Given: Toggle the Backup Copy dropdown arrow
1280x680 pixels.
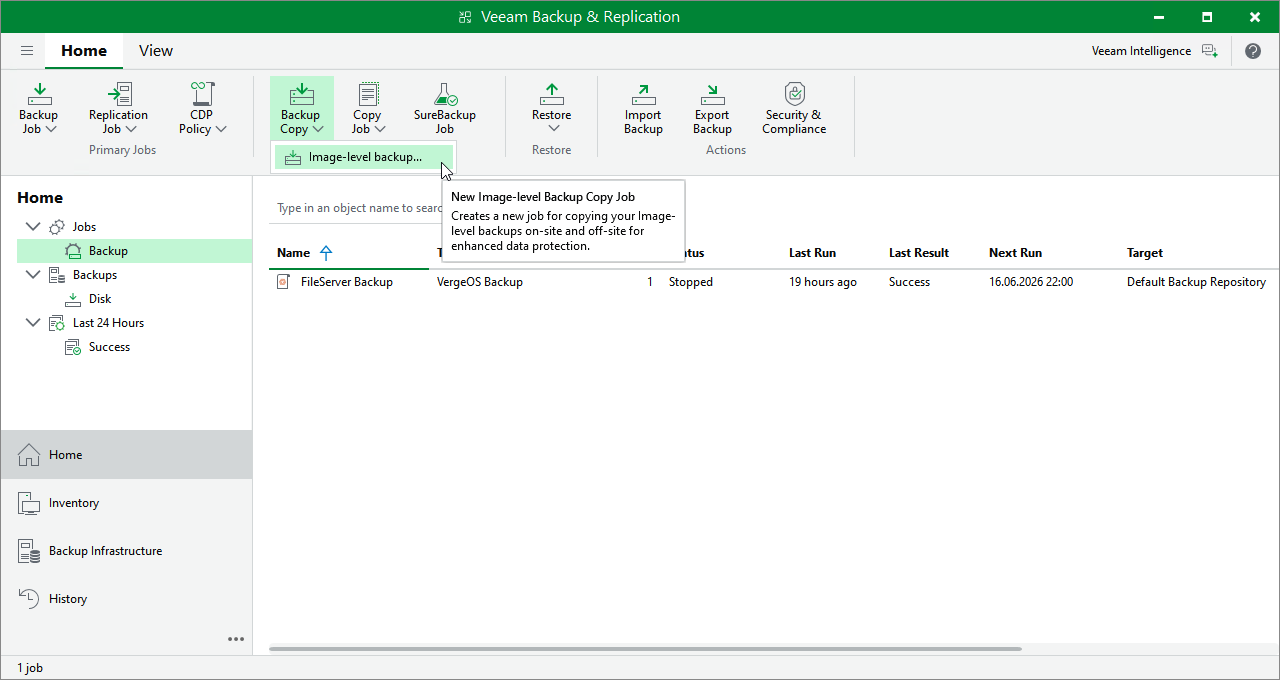Looking at the screenshot, I should pyautogui.click(x=318, y=129).
